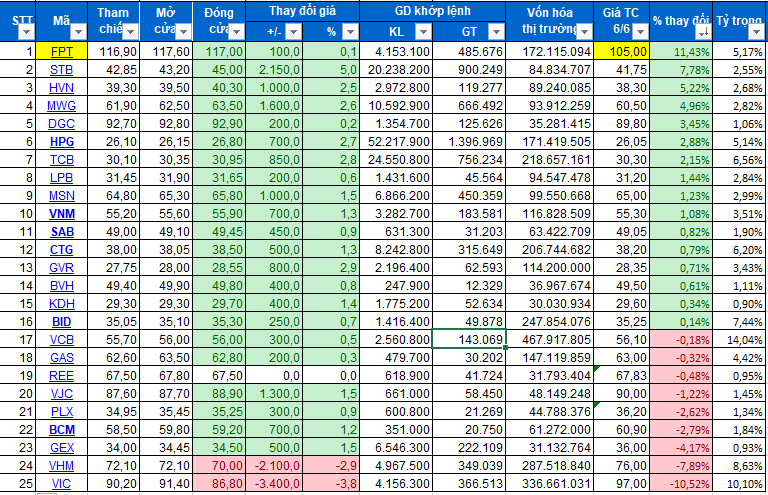The height and width of the screenshot is (495, 768).
Task: Open the GAS ticker link
Action: point(62,358)
